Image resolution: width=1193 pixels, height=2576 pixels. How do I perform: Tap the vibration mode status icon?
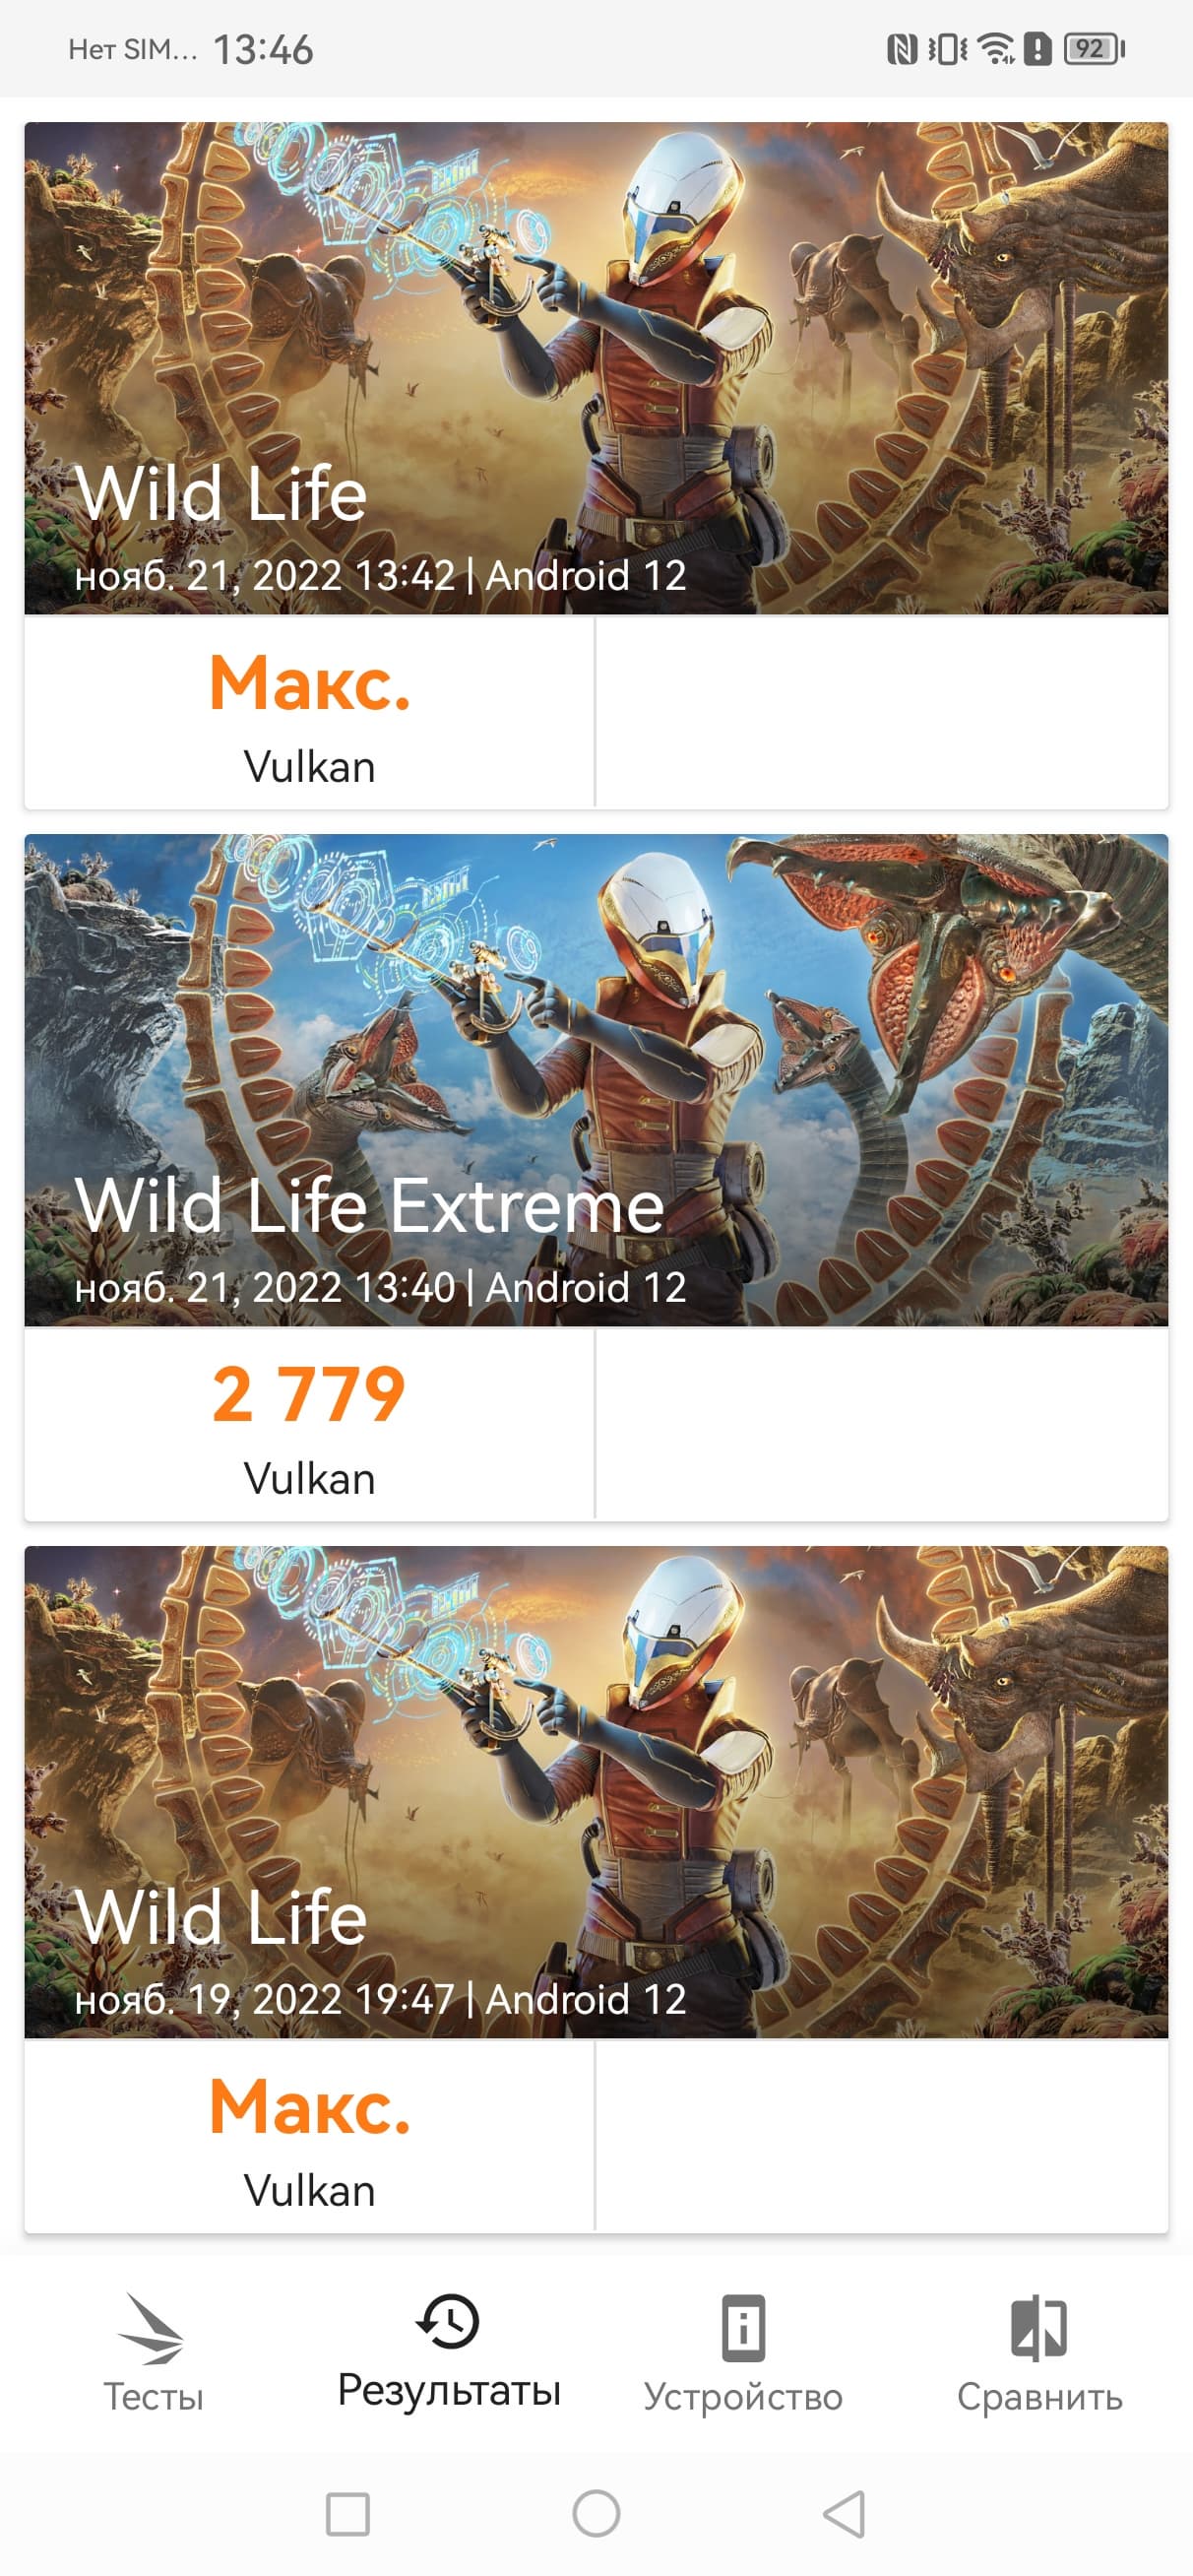[x=947, y=49]
